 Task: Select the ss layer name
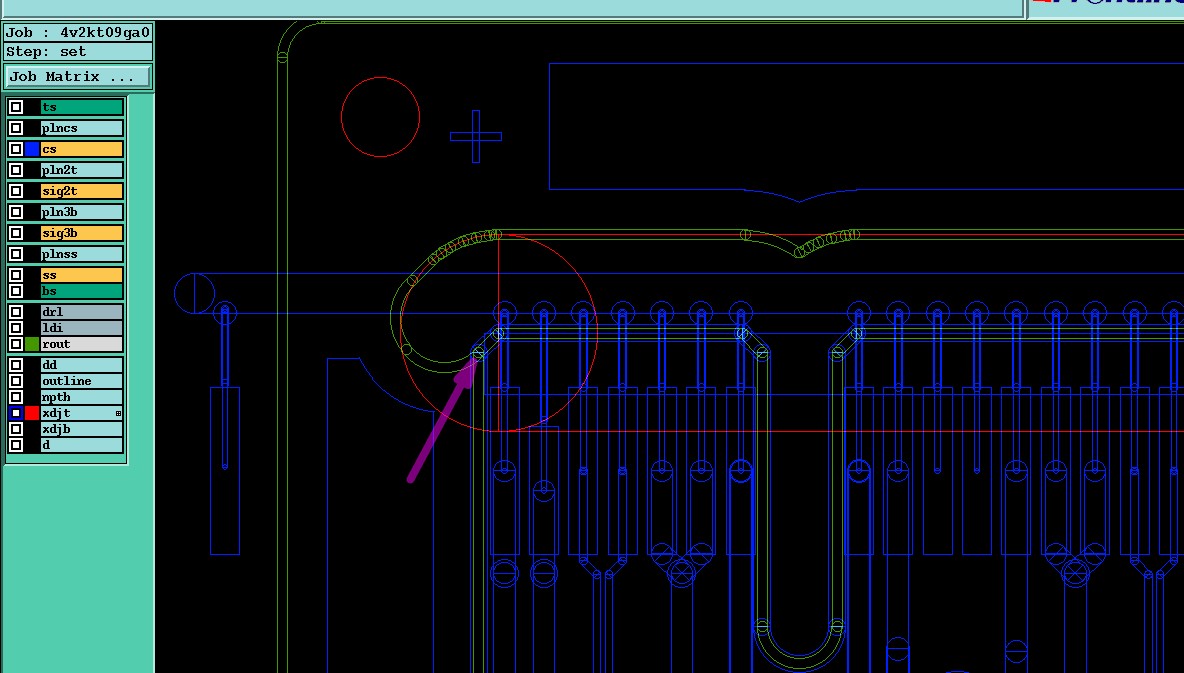click(82, 275)
